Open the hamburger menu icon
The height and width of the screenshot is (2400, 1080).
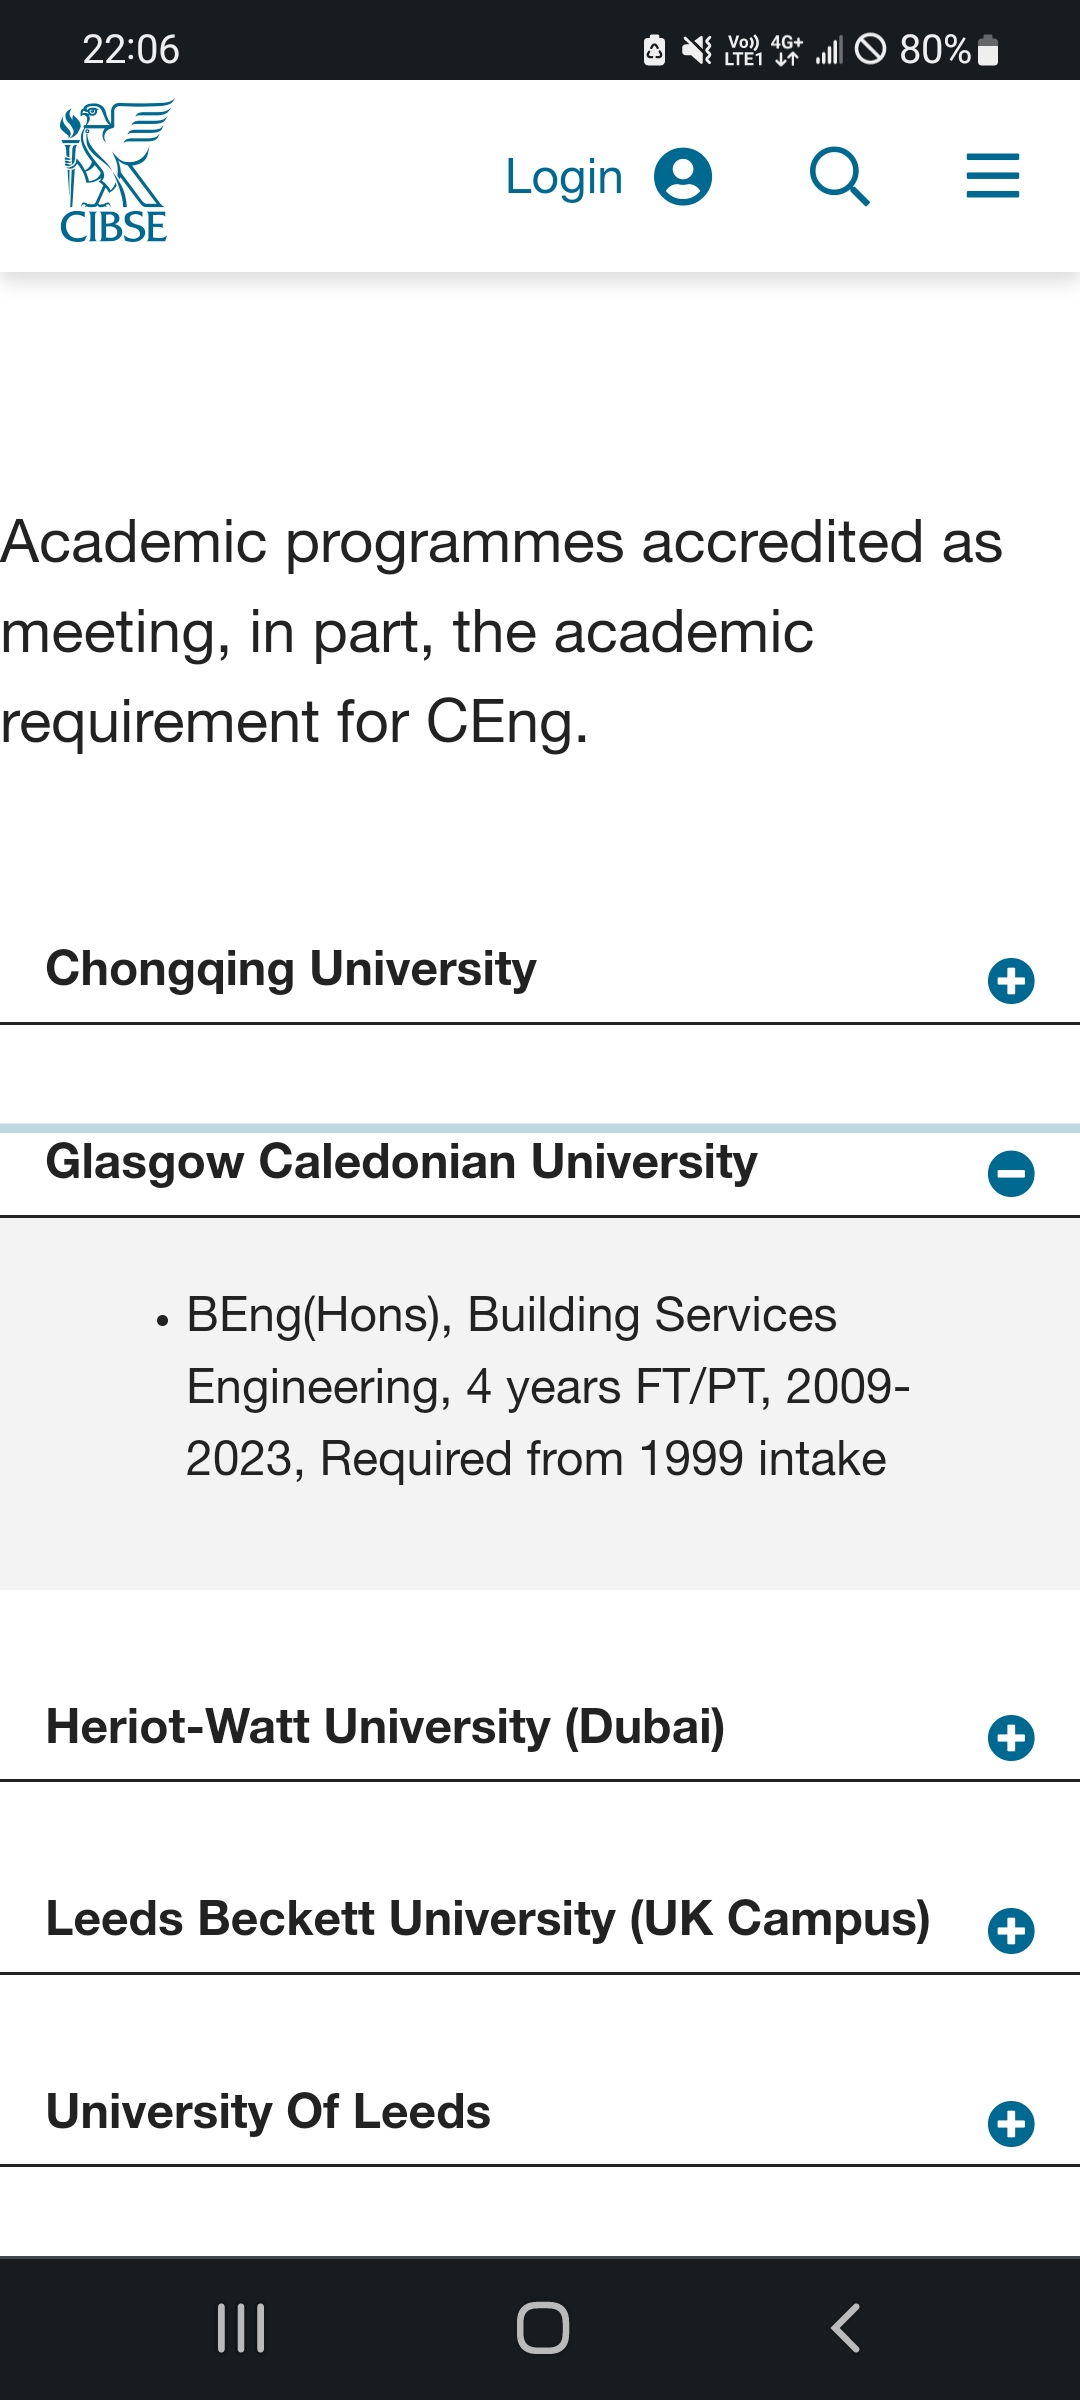[x=993, y=176]
